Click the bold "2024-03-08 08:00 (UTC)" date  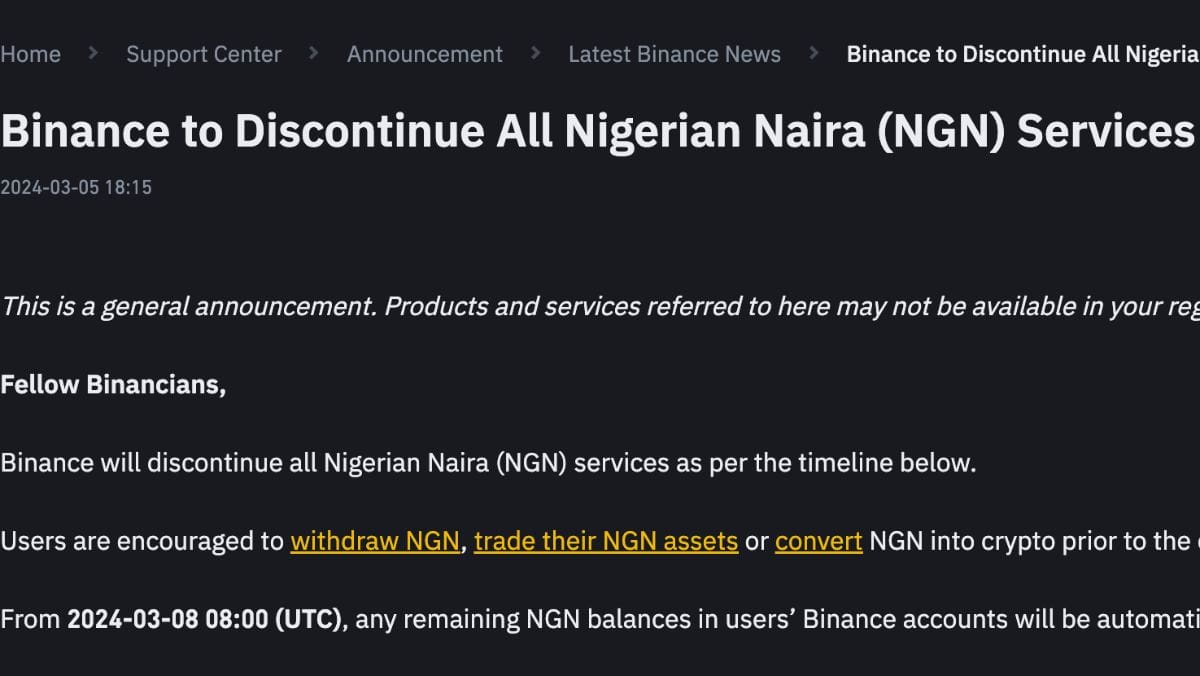pos(205,619)
